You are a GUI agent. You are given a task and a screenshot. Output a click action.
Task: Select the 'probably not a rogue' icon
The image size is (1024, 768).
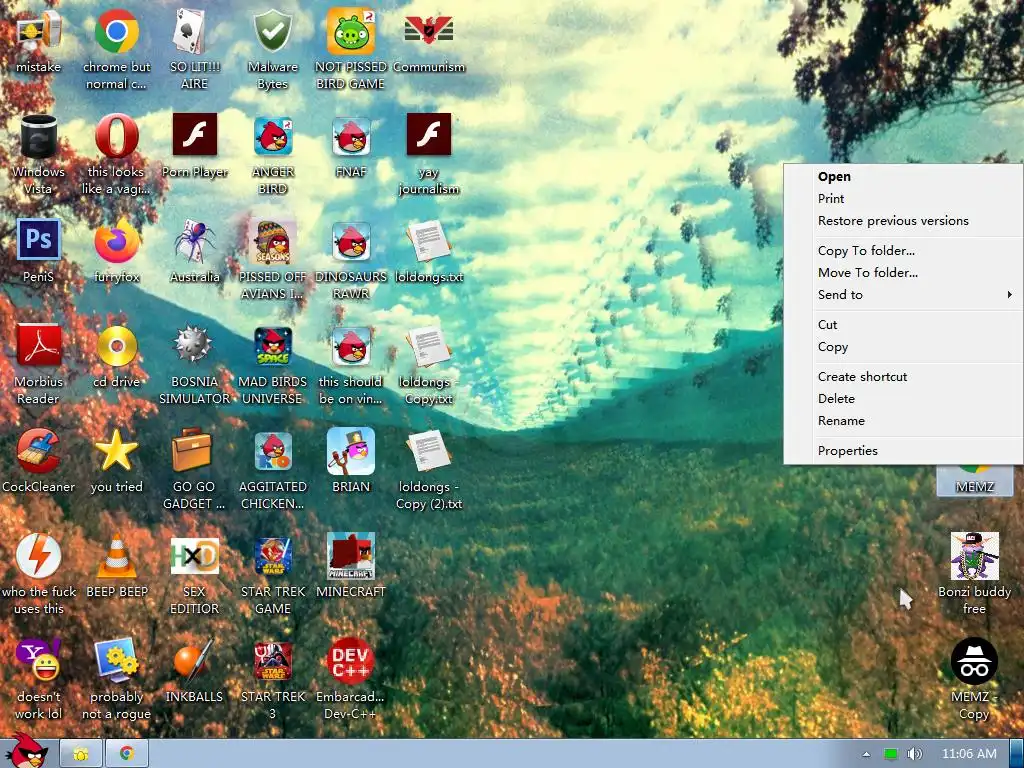click(x=116, y=679)
